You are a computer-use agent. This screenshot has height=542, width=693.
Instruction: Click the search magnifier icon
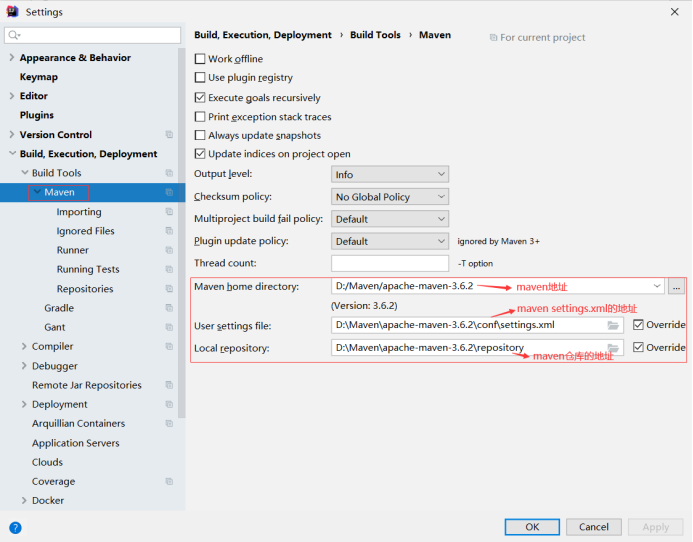coord(14,35)
